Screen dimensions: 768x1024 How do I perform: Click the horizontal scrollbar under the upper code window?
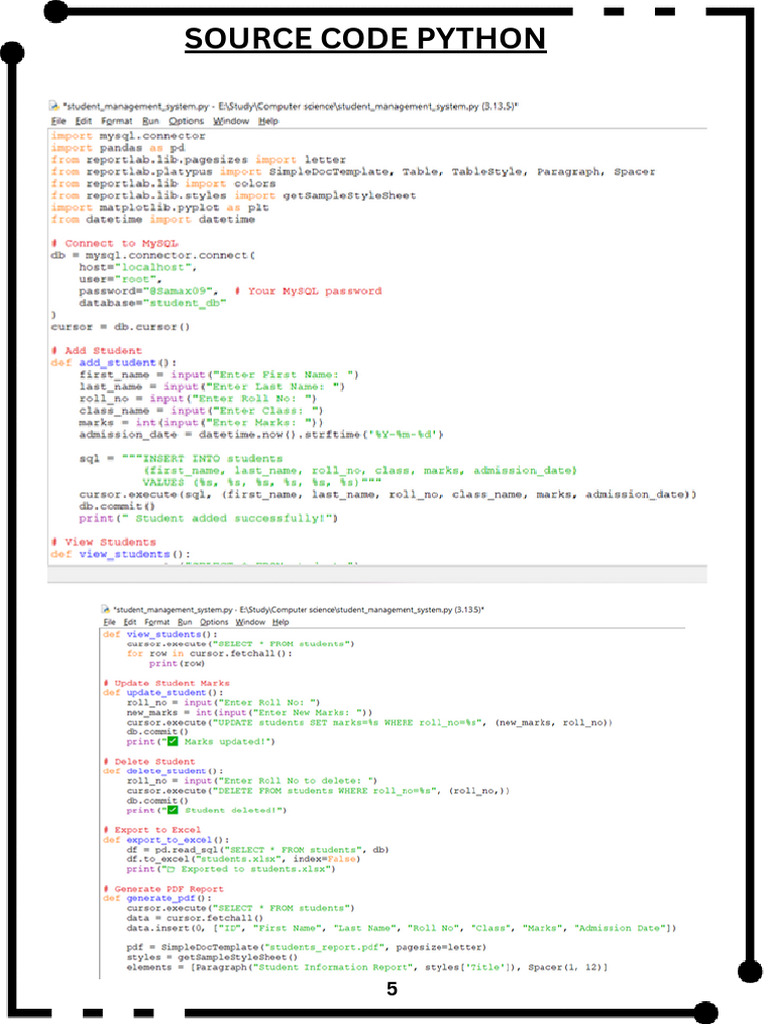tap(378, 576)
